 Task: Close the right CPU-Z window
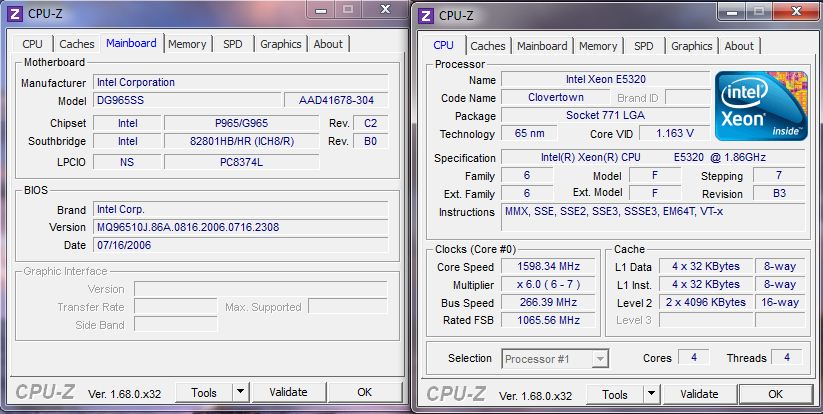pos(796,11)
